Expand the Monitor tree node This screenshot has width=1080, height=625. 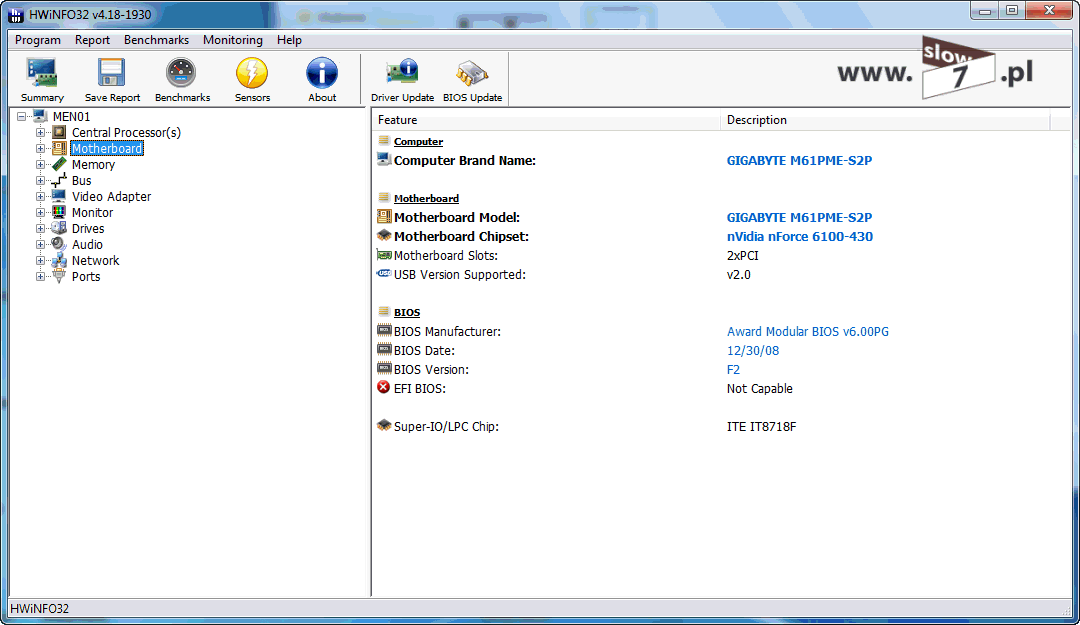pyautogui.click(x=40, y=212)
